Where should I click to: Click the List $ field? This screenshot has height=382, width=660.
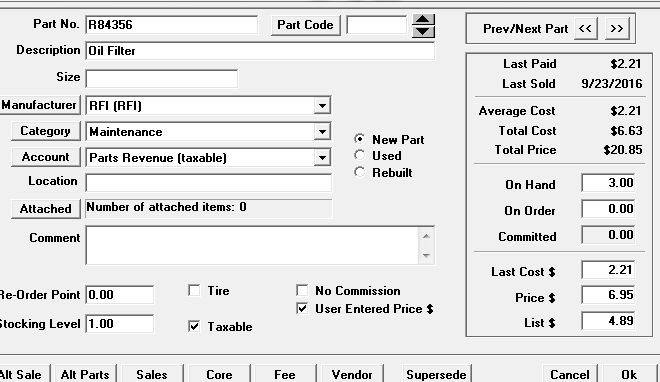point(608,321)
